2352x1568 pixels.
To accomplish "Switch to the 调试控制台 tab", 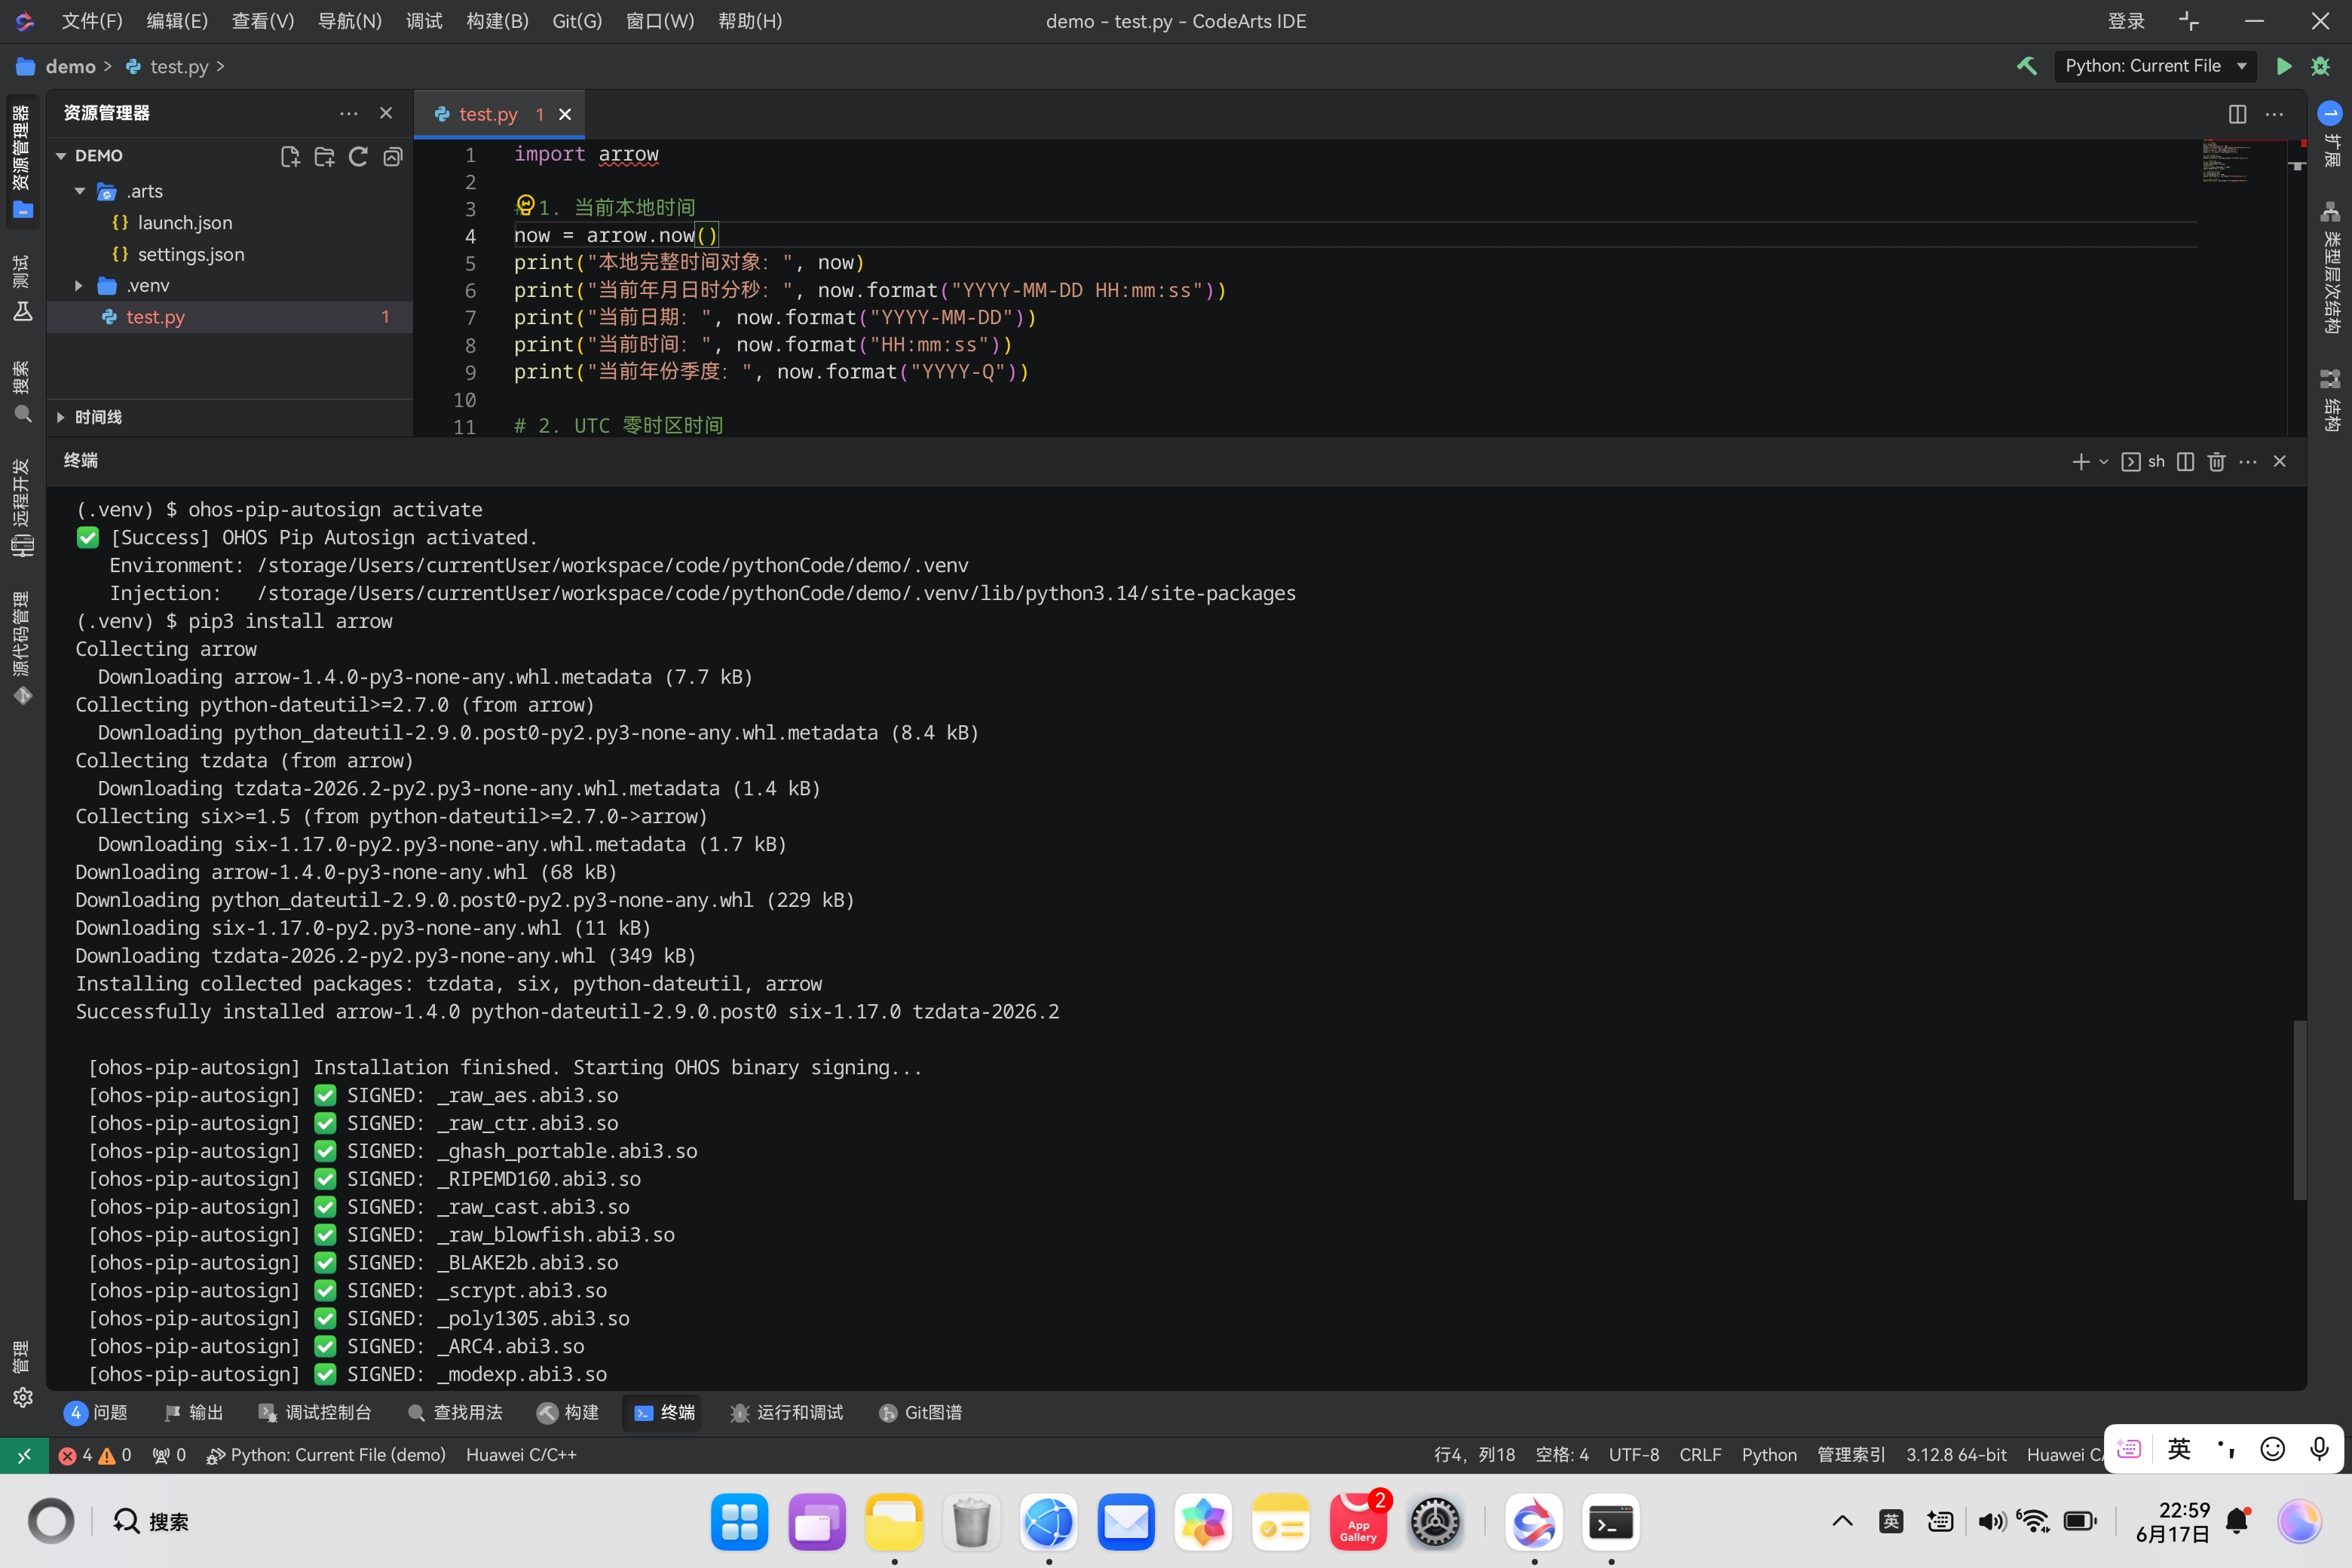I will pyautogui.click(x=315, y=1412).
